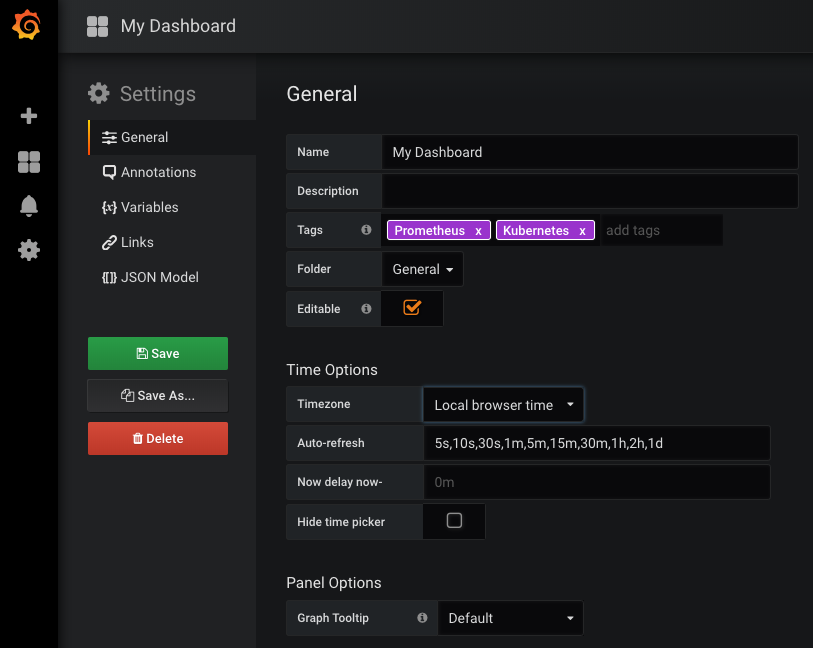Click the info icon next to Editable
The height and width of the screenshot is (648, 813).
point(366,308)
